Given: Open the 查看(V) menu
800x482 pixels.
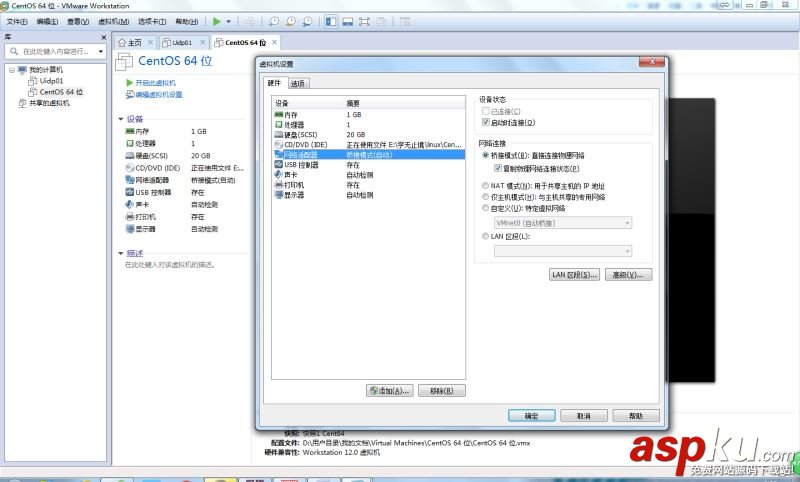Looking at the screenshot, I should pyautogui.click(x=78, y=21).
